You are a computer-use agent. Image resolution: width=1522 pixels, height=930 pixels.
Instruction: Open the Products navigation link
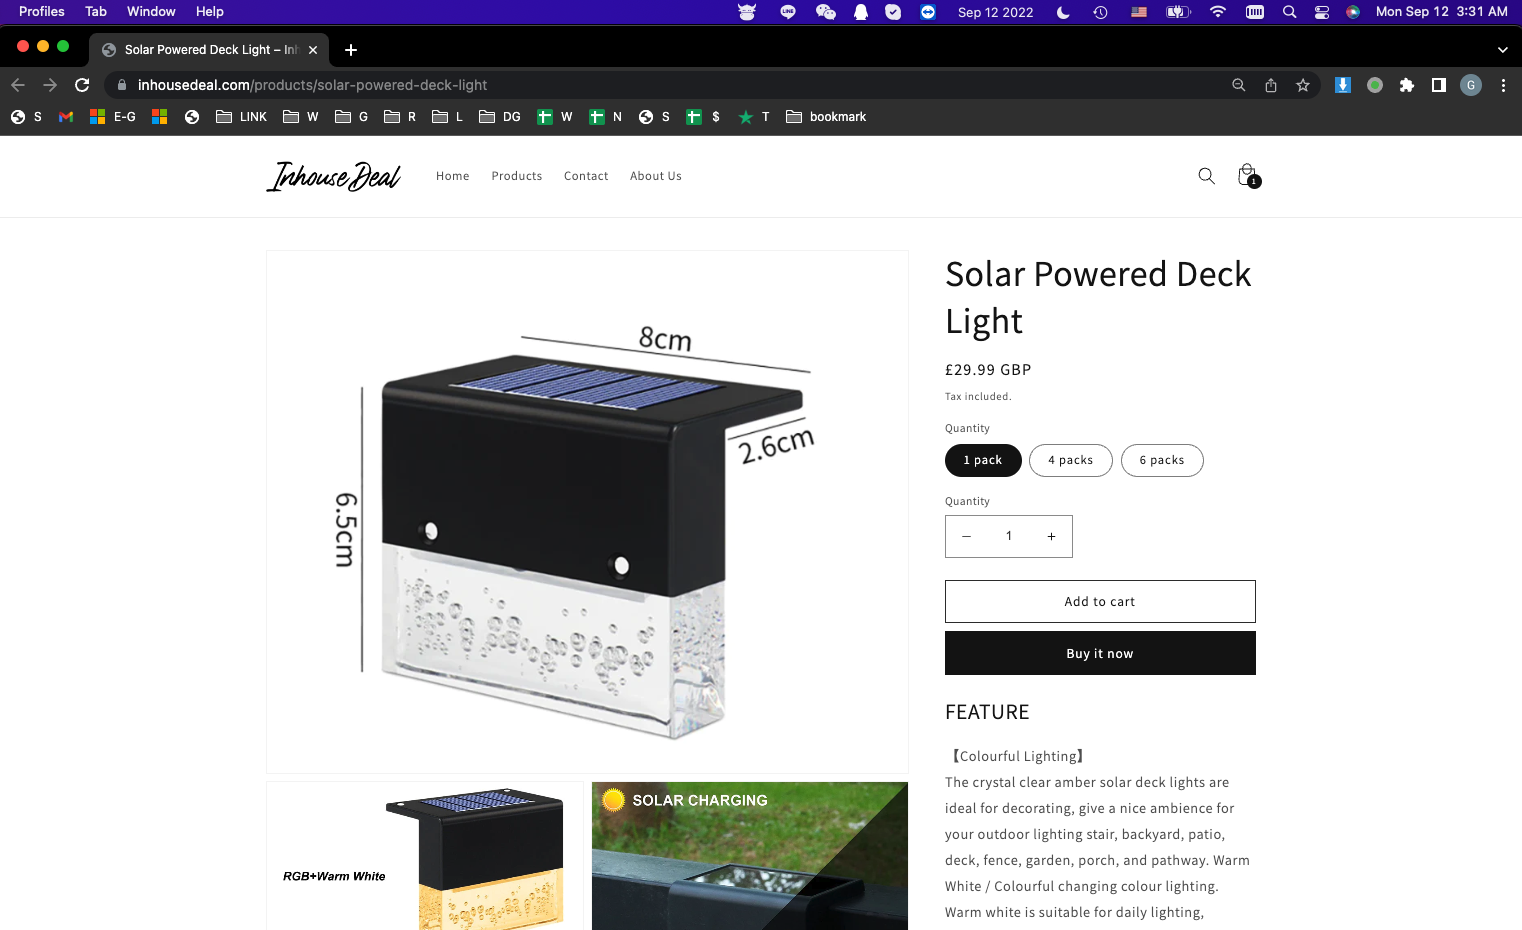tap(517, 176)
